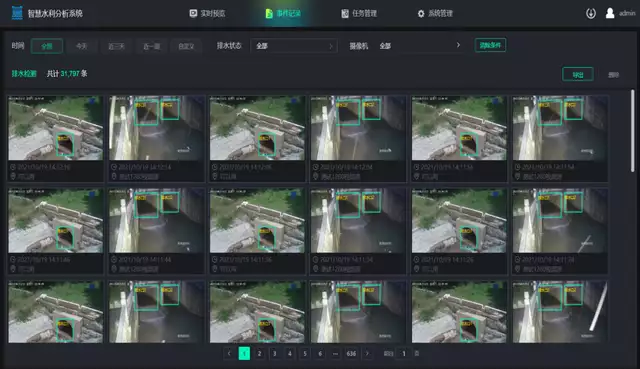640x369 pixels.
Task: Click the 导出 export button
Action: pyautogui.click(x=578, y=74)
